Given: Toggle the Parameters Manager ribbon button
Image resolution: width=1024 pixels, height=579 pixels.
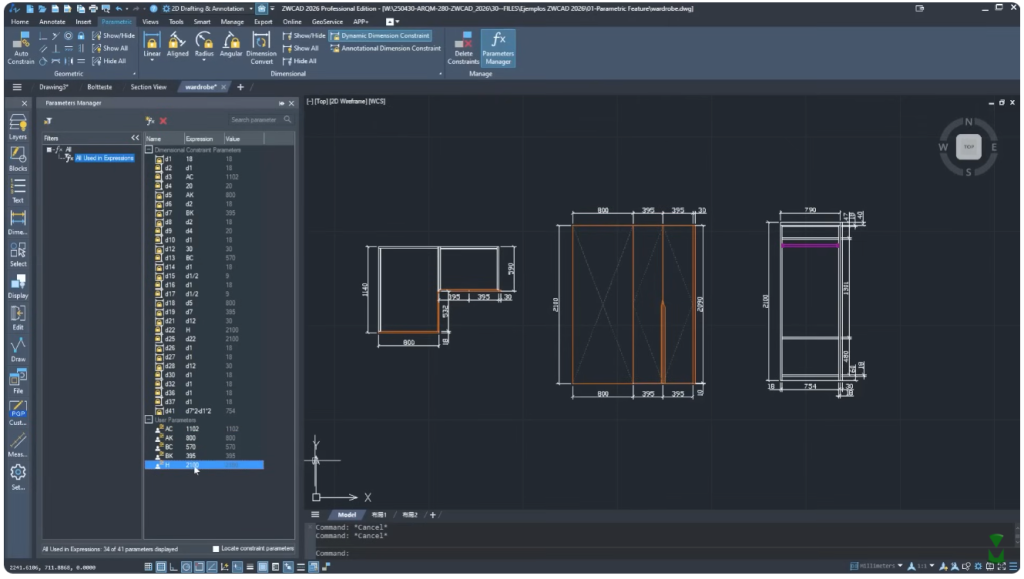Looking at the screenshot, I should pos(498,48).
